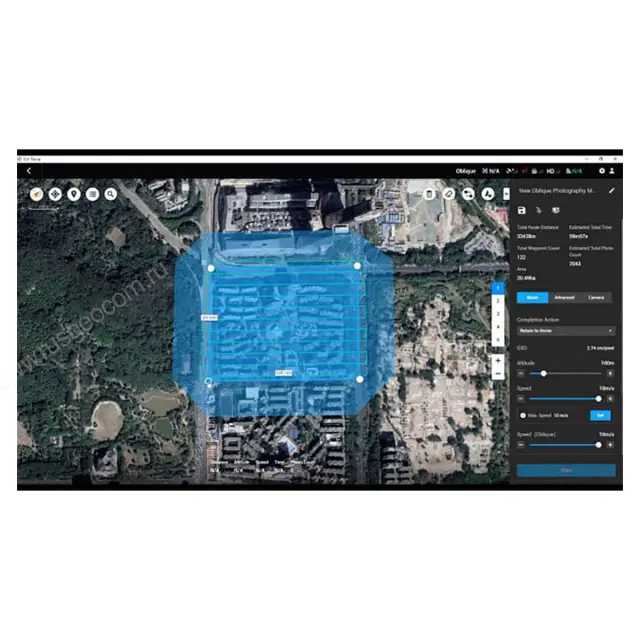Click the Altitude slider handle
The height and width of the screenshot is (640, 640).
[543, 373]
